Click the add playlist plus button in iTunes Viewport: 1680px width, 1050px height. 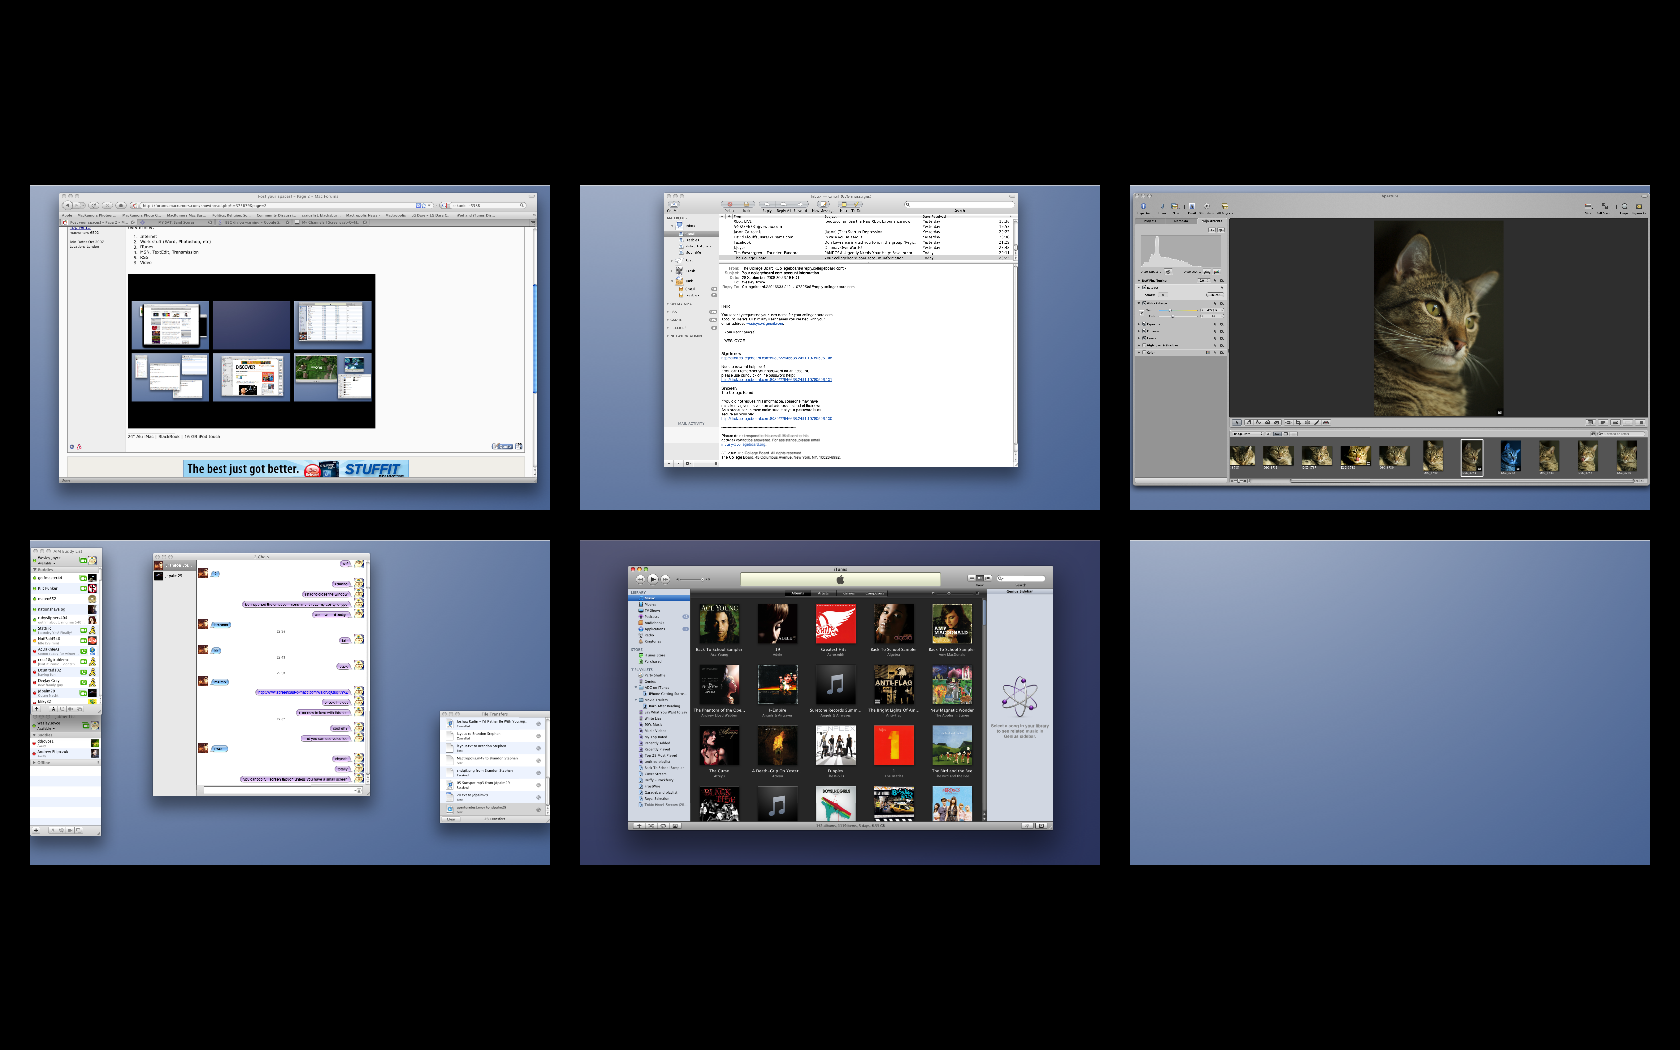pyautogui.click(x=639, y=826)
